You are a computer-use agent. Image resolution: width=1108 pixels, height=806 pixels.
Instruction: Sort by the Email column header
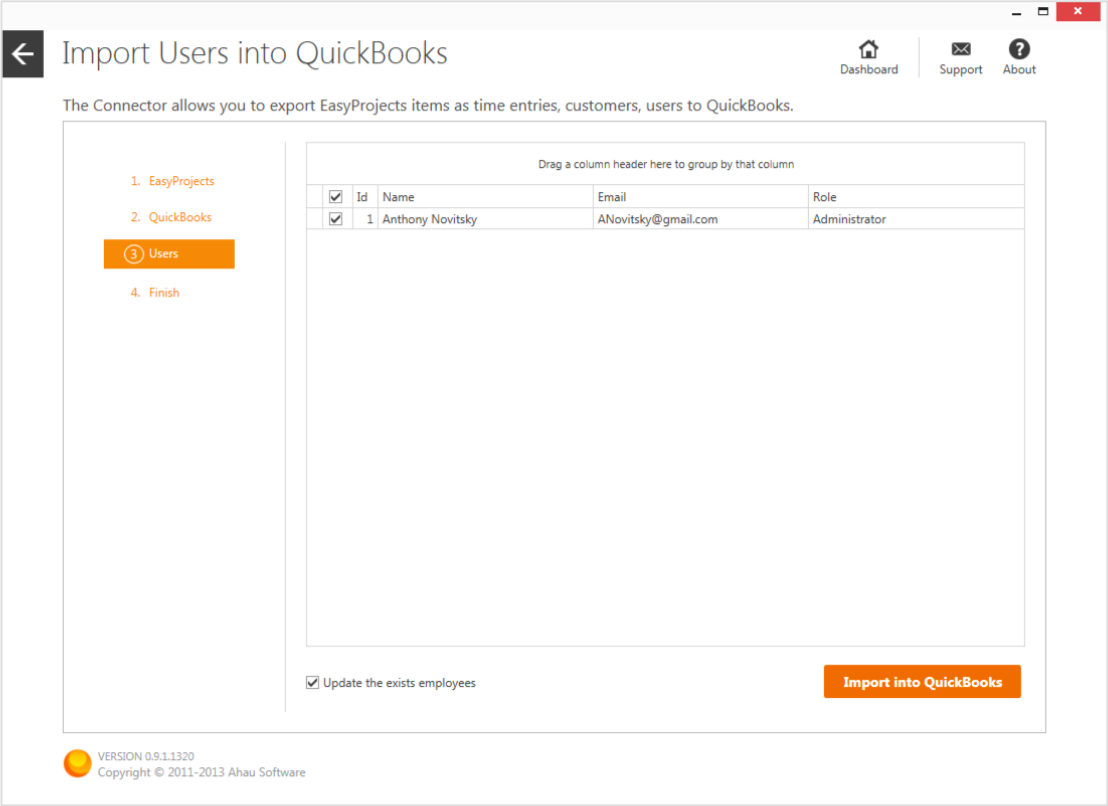[700, 197]
